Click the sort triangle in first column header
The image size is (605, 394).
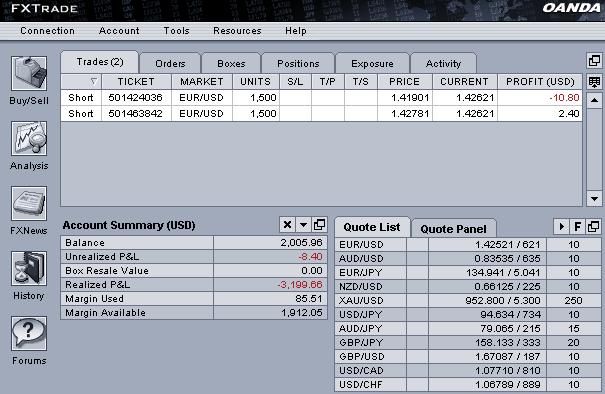pos(93,81)
